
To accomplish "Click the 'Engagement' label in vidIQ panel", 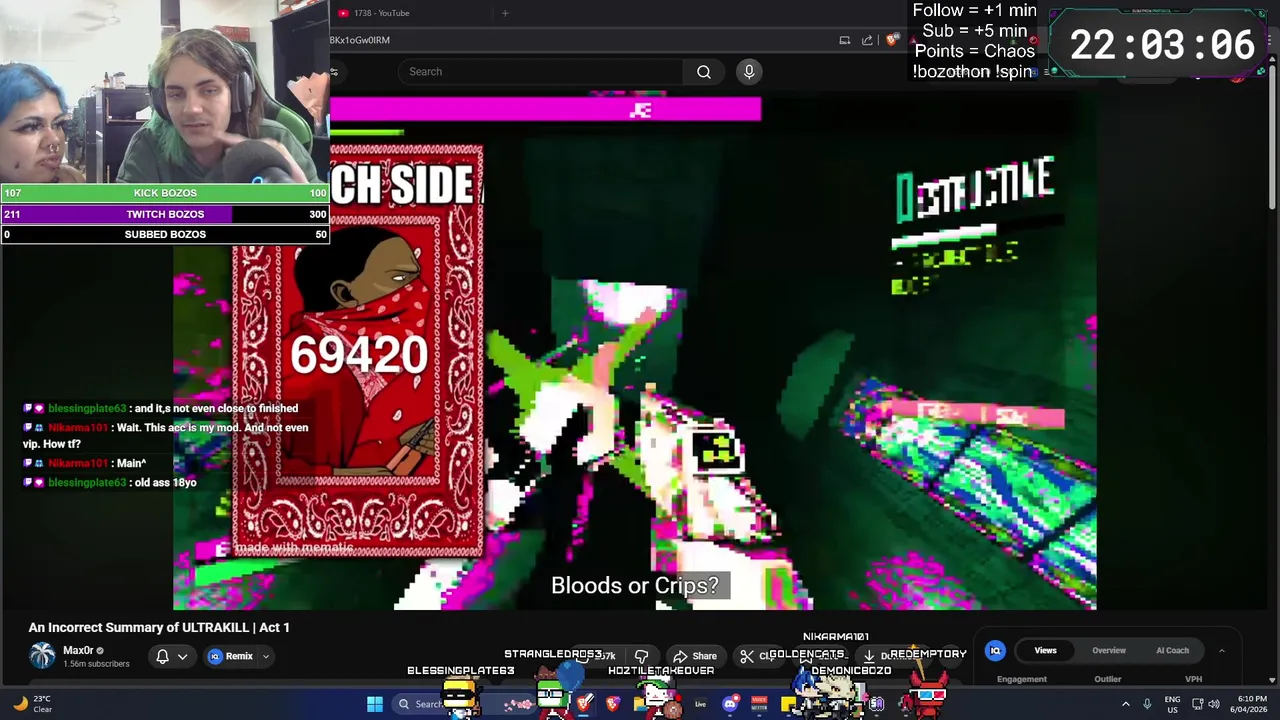I will click(x=1022, y=679).
